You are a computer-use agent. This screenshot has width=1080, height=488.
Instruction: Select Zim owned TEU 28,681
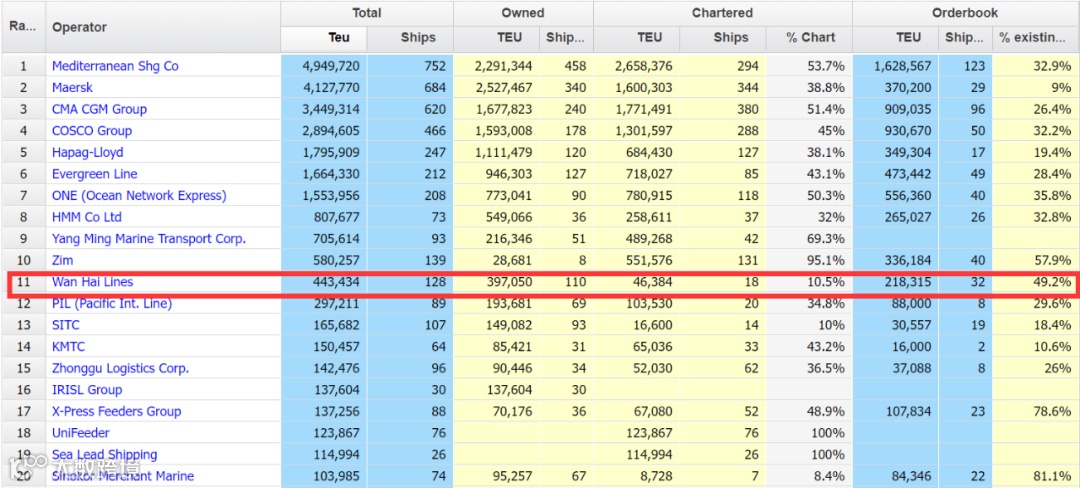(x=510, y=260)
